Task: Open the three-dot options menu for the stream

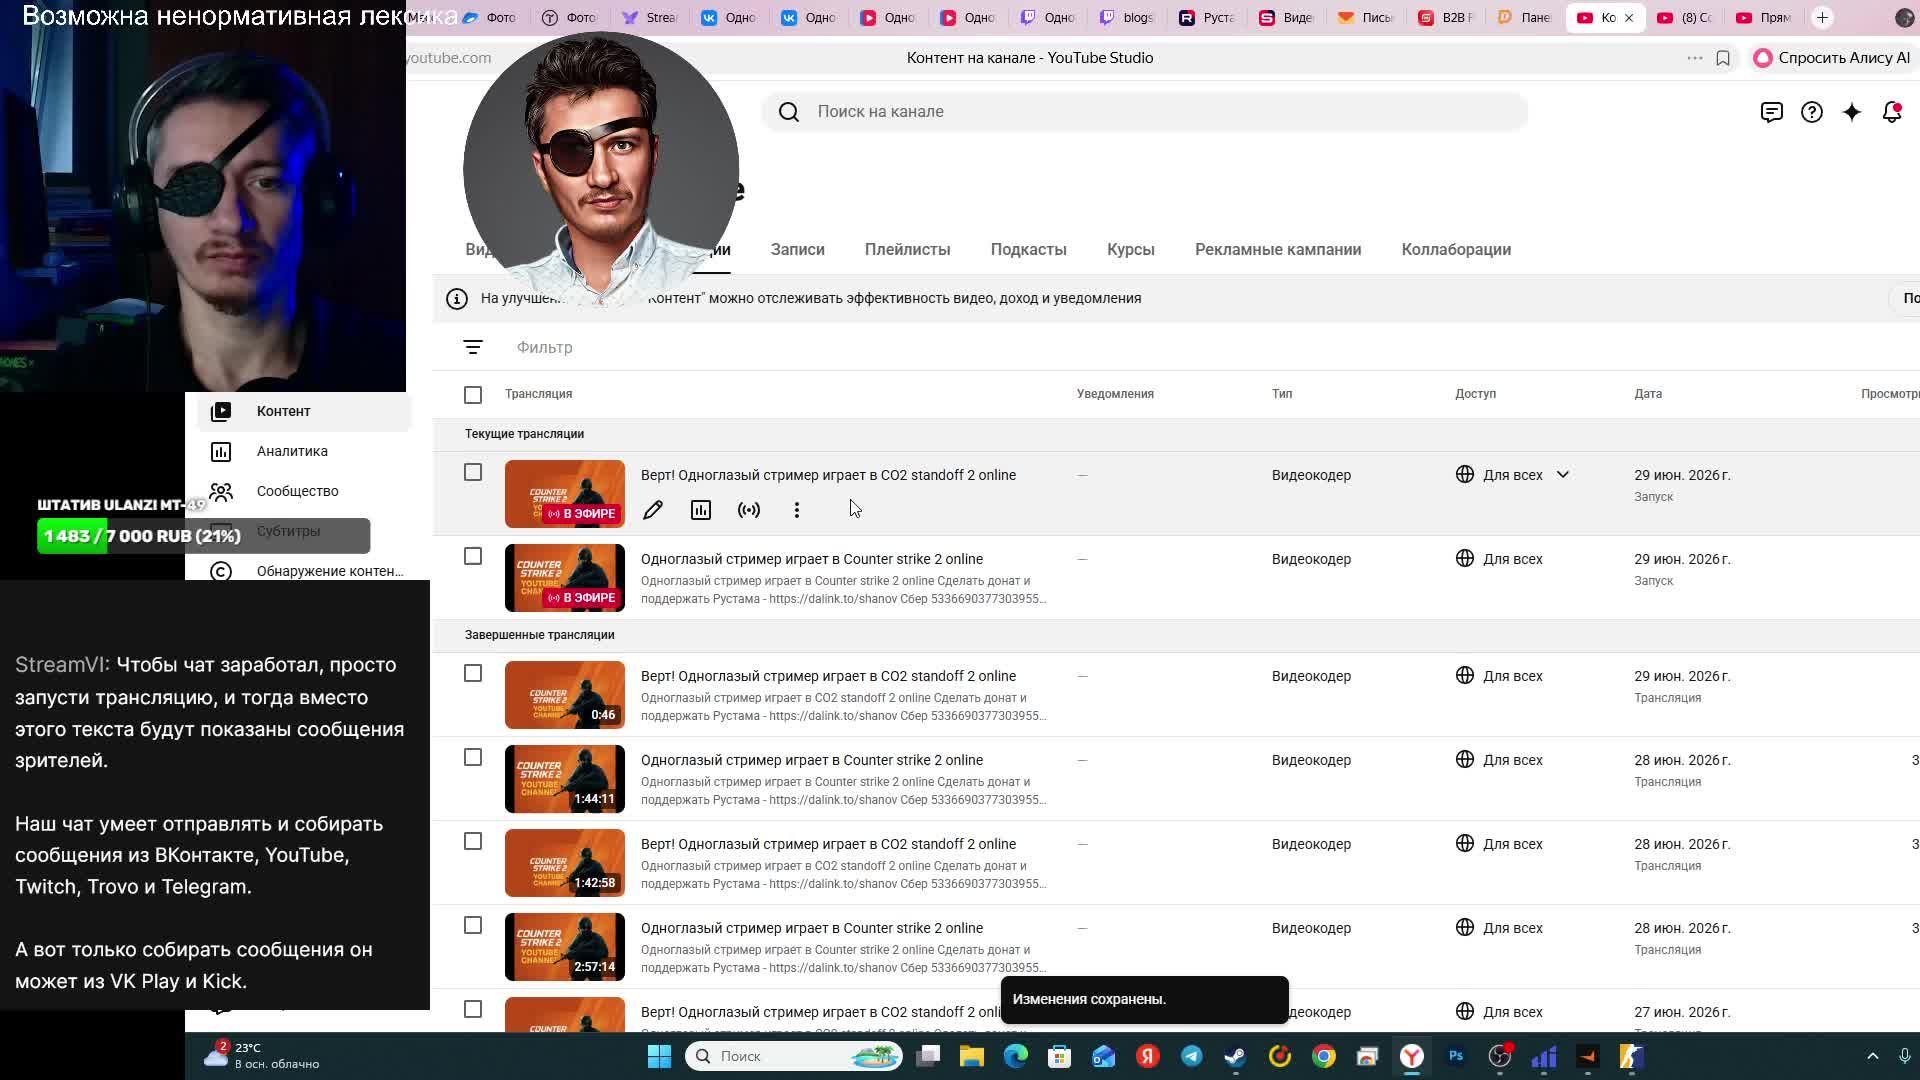Action: [797, 511]
